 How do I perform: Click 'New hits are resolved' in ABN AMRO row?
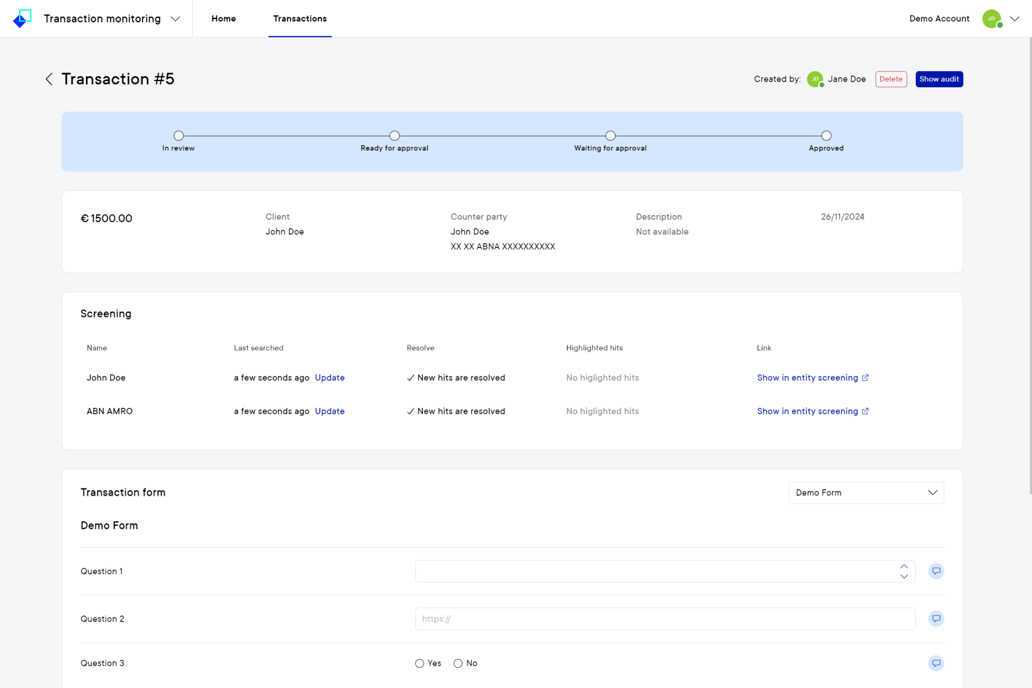point(461,411)
